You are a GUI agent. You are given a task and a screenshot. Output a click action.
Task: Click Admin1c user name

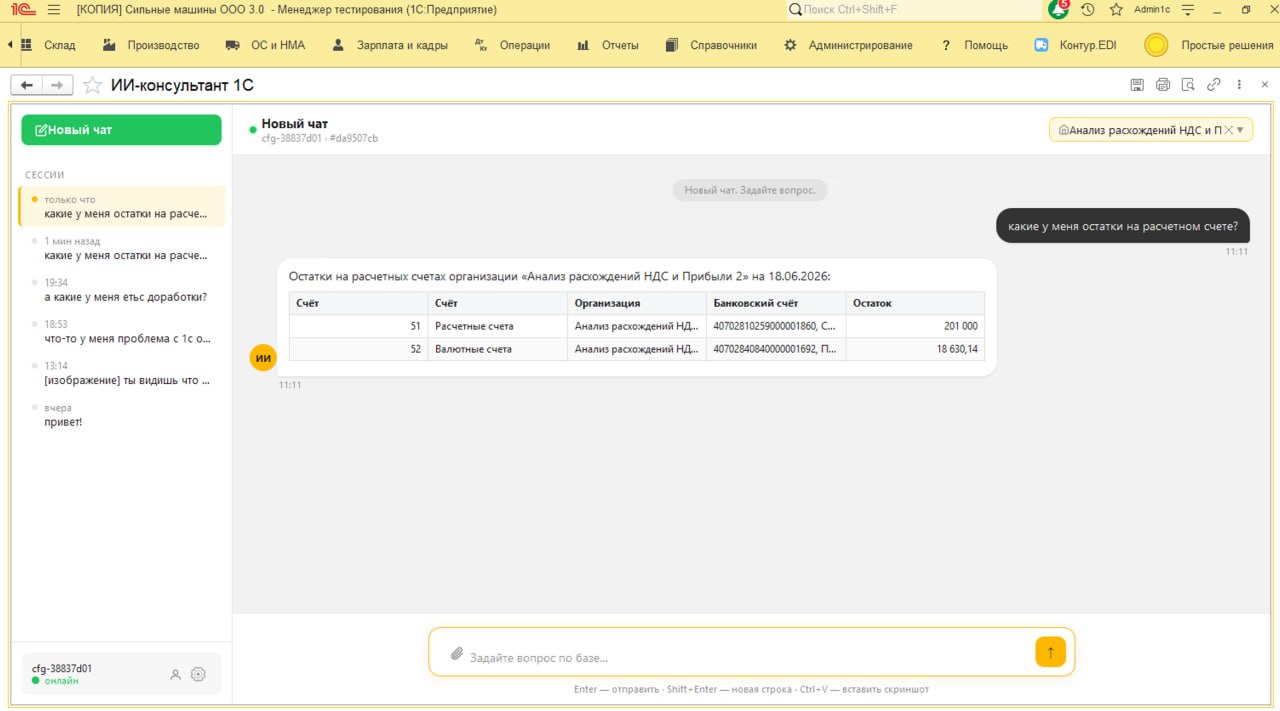coord(1152,10)
